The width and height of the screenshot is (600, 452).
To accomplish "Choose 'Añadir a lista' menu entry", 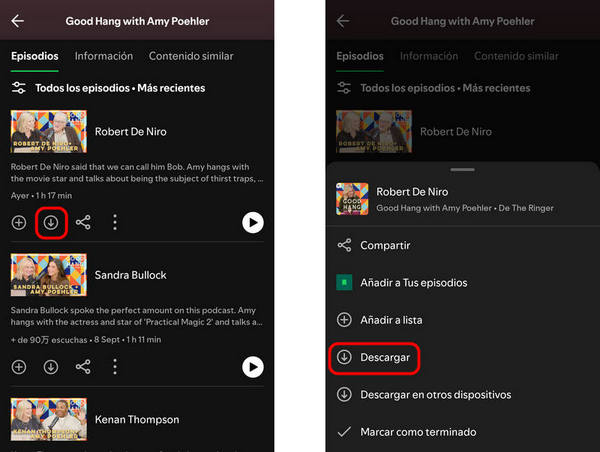I will tap(463, 320).
